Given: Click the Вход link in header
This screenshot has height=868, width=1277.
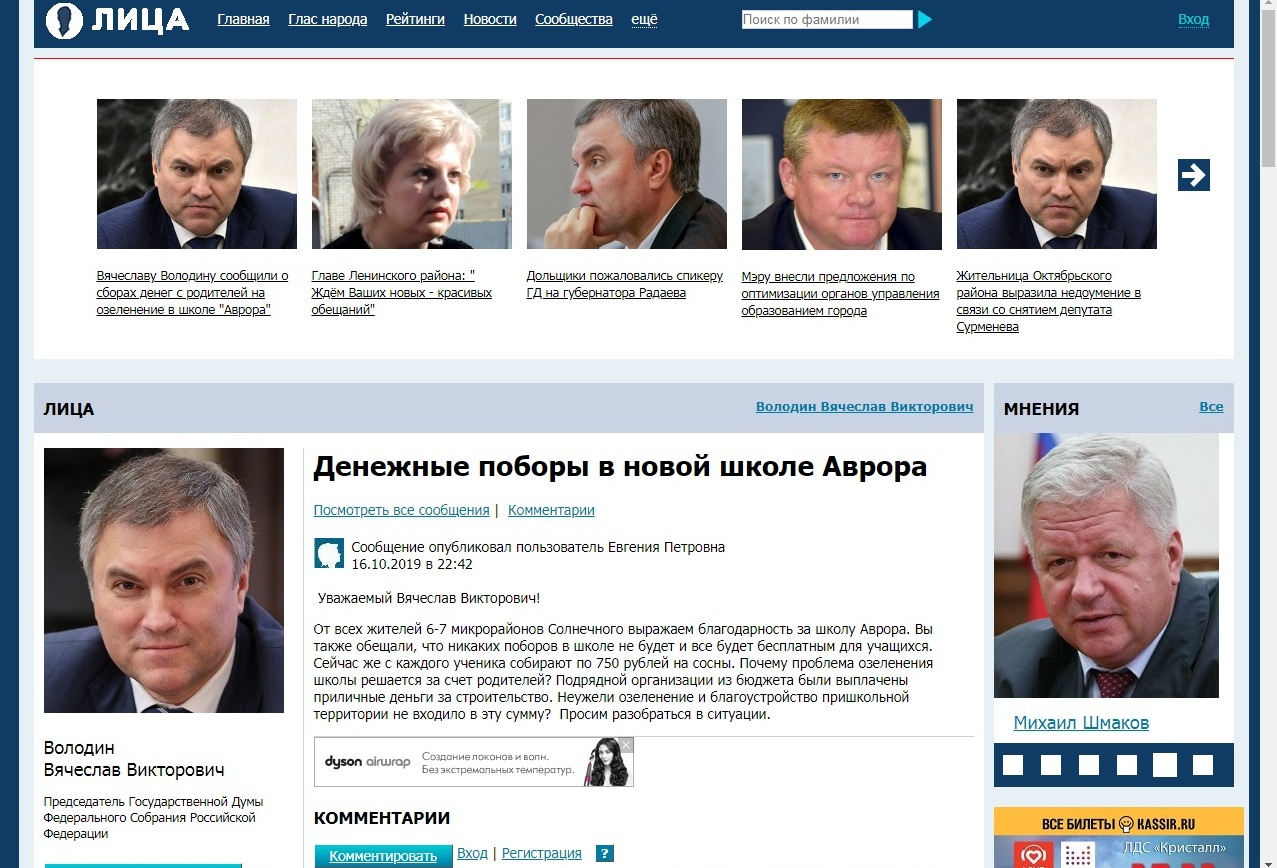Looking at the screenshot, I should pyautogui.click(x=1193, y=19).
